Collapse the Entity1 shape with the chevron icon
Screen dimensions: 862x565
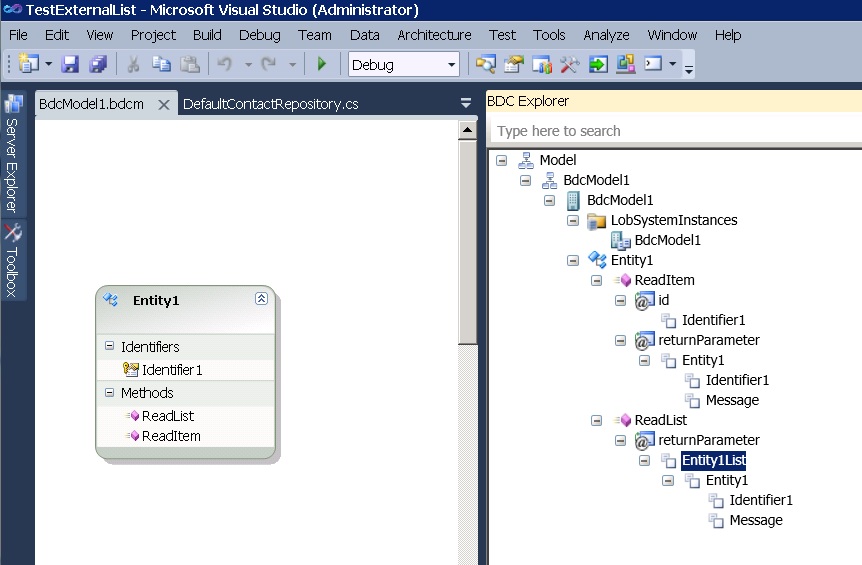(x=262, y=298)
